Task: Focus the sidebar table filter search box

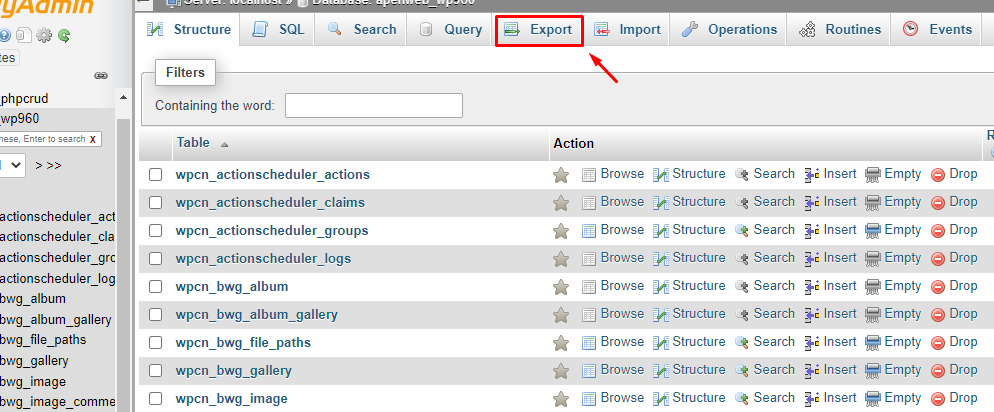Action: (x=49, y=139)
